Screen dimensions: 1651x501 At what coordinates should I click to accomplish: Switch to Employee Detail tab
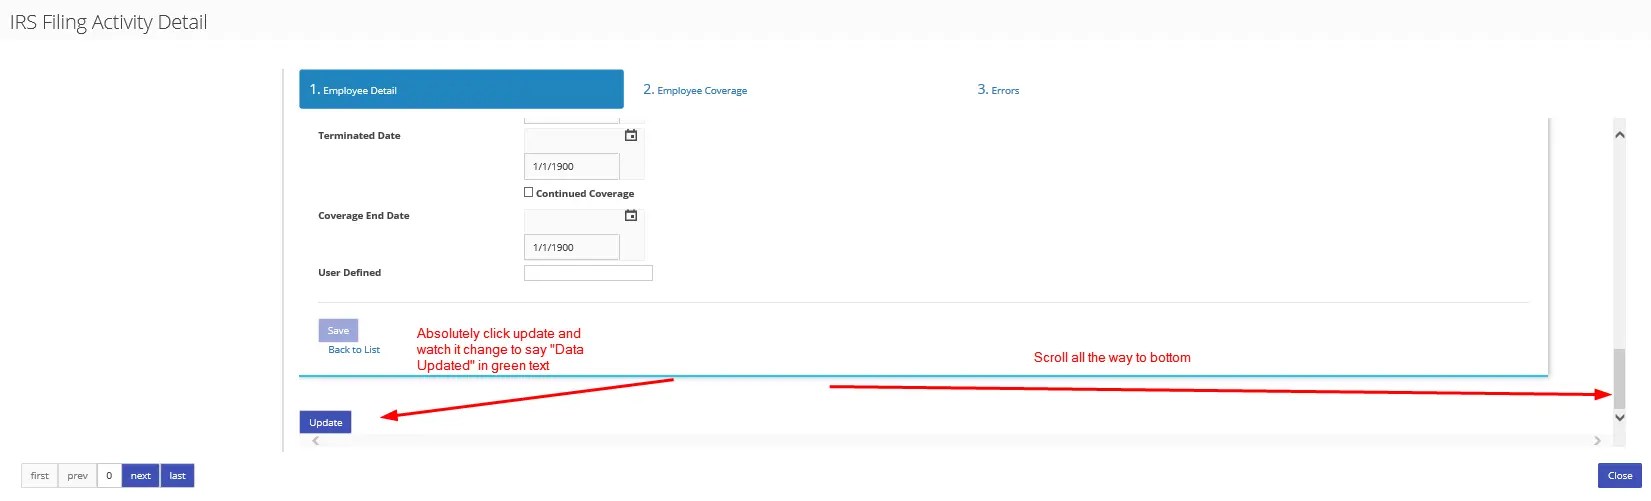pos(461,89)
